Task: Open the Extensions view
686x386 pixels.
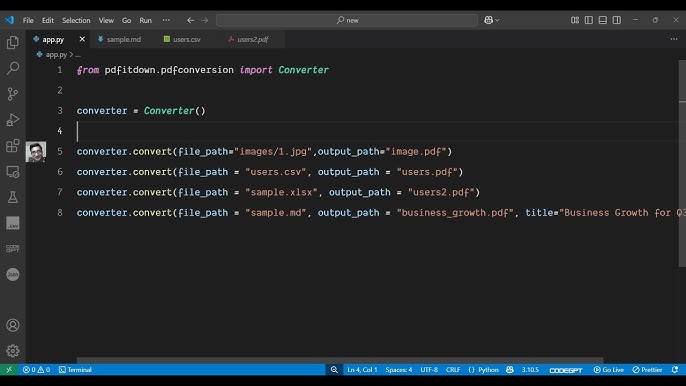Action: (13, 145)
